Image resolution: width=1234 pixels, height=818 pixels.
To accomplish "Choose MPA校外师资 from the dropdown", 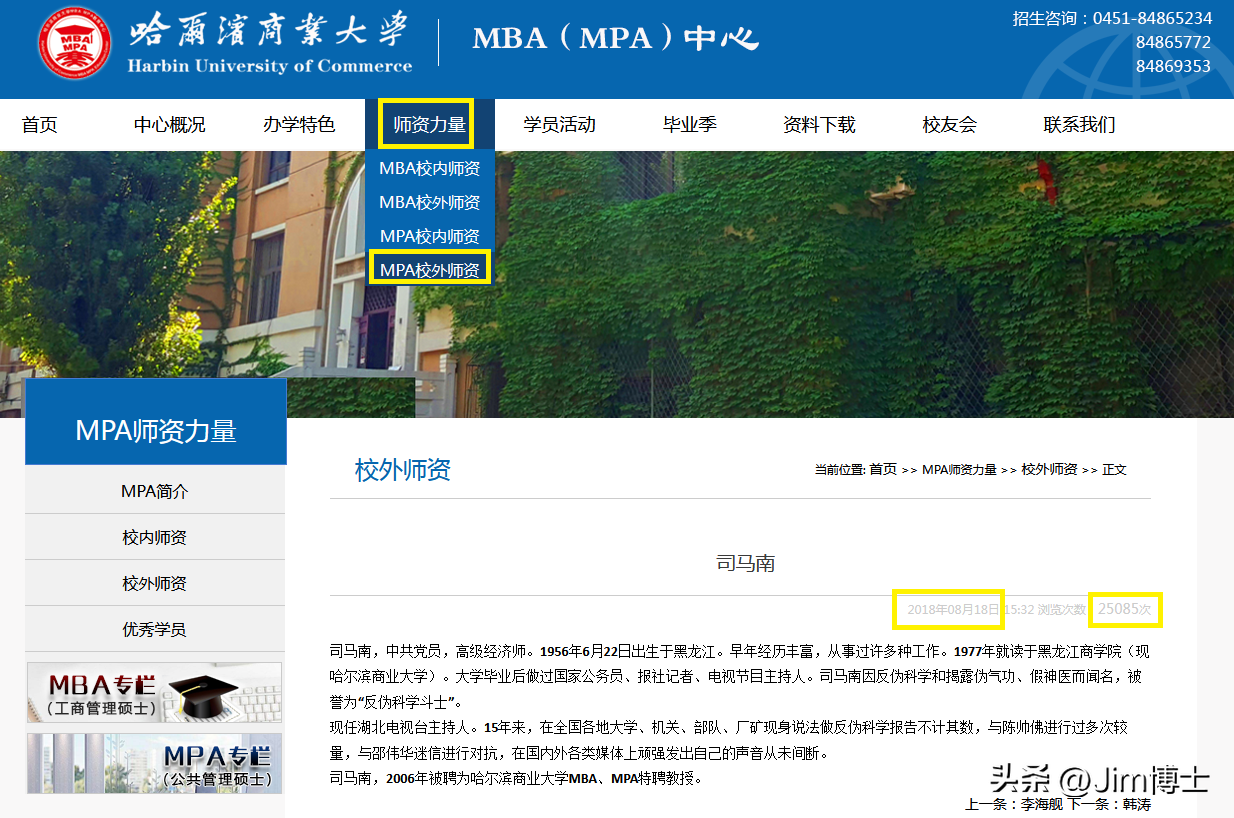I will point(430,269).
